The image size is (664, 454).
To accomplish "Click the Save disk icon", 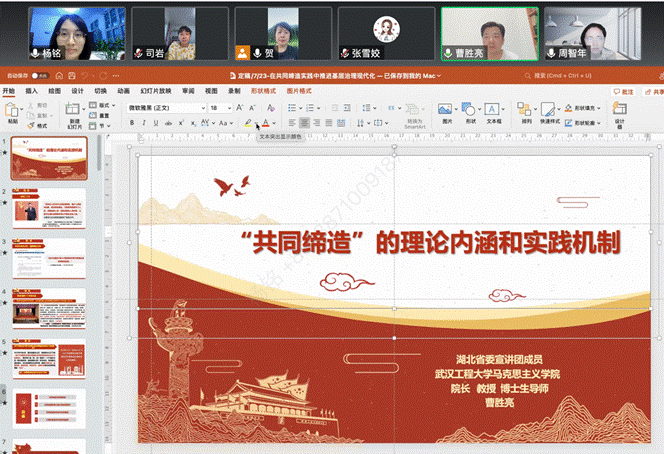I will point(72,76).
